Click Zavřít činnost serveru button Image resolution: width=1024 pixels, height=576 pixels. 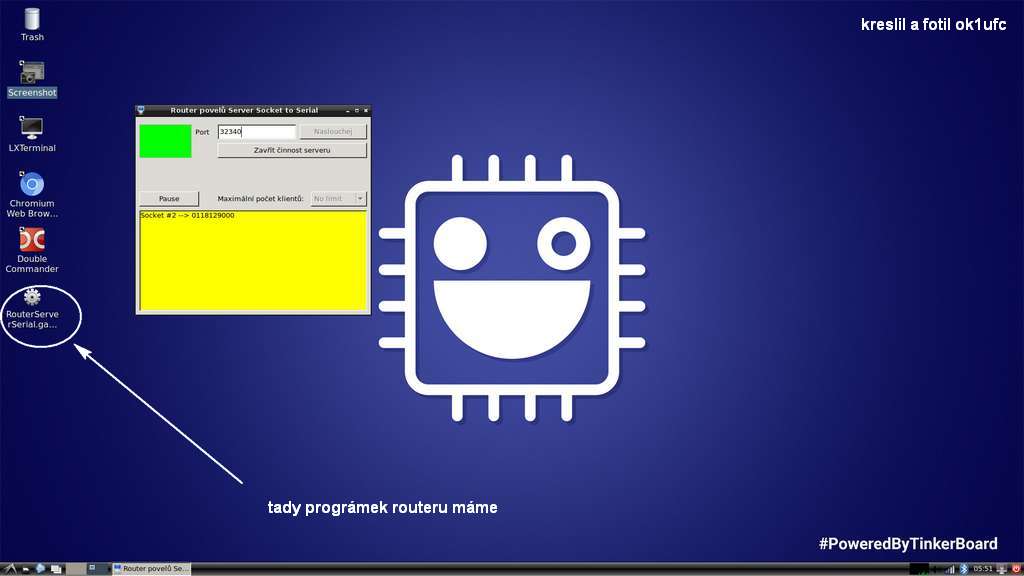click(x=292, y=150)
